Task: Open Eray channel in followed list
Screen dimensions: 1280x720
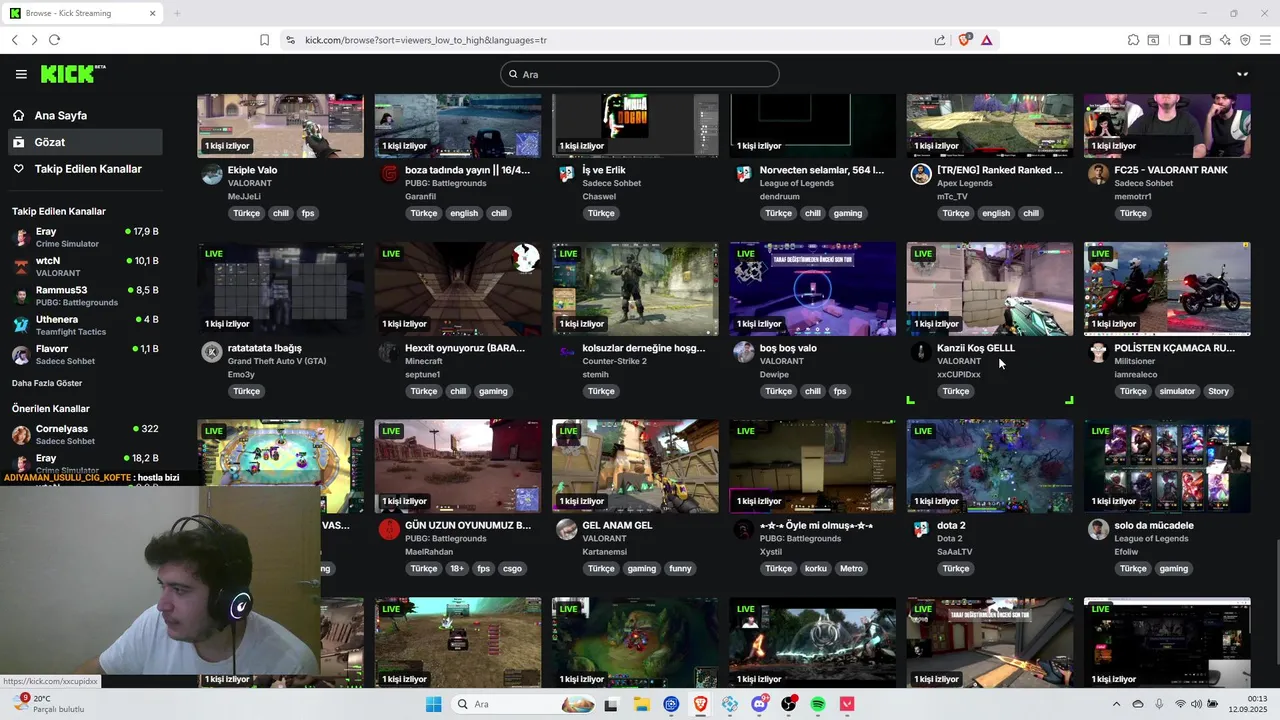Action: (85, 237)
